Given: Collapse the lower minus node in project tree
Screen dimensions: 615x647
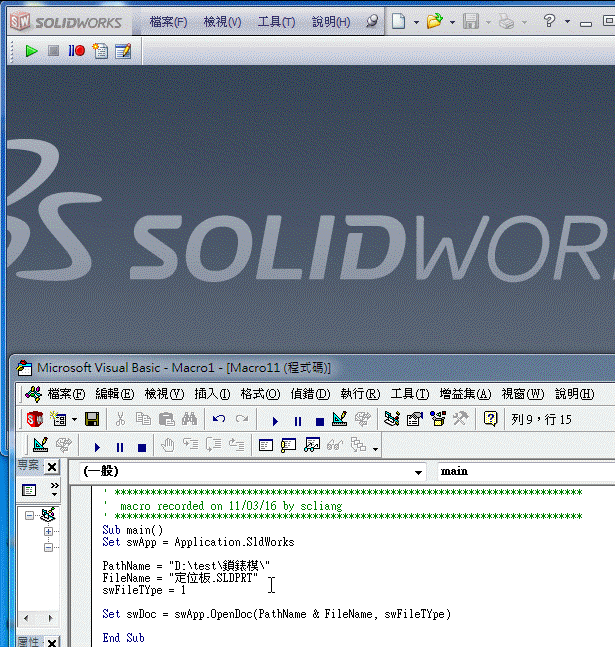Looking at the screenshot, I should pos(48,548).
